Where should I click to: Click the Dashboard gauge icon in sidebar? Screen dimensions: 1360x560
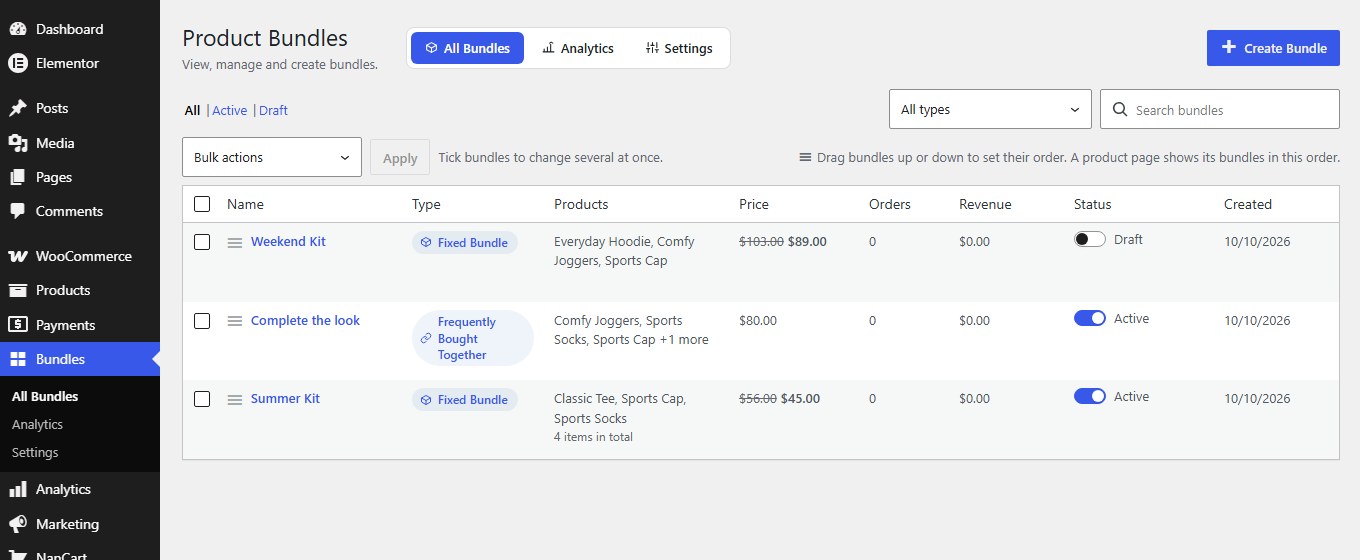[18, 29]
